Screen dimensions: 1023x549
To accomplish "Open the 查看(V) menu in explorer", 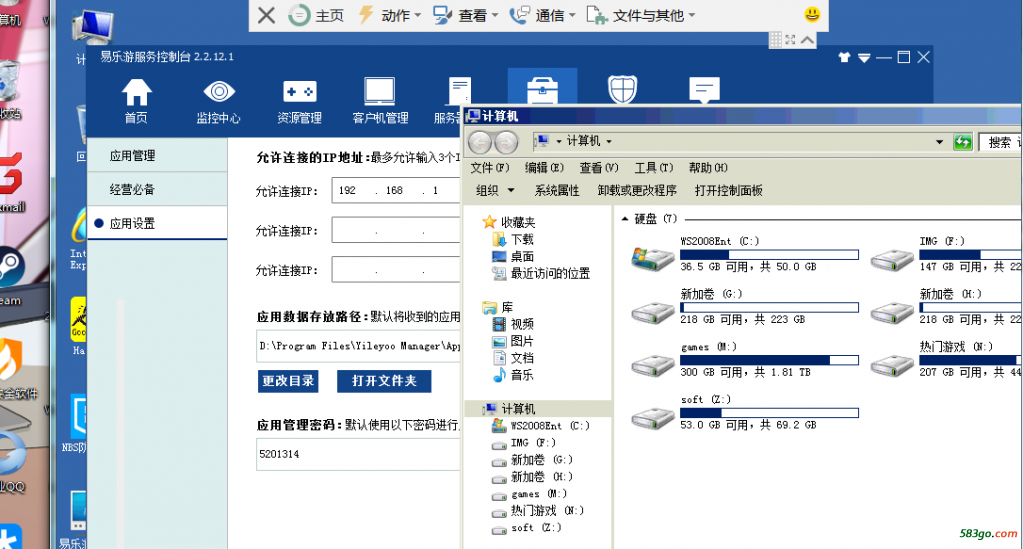I will 598,168.
